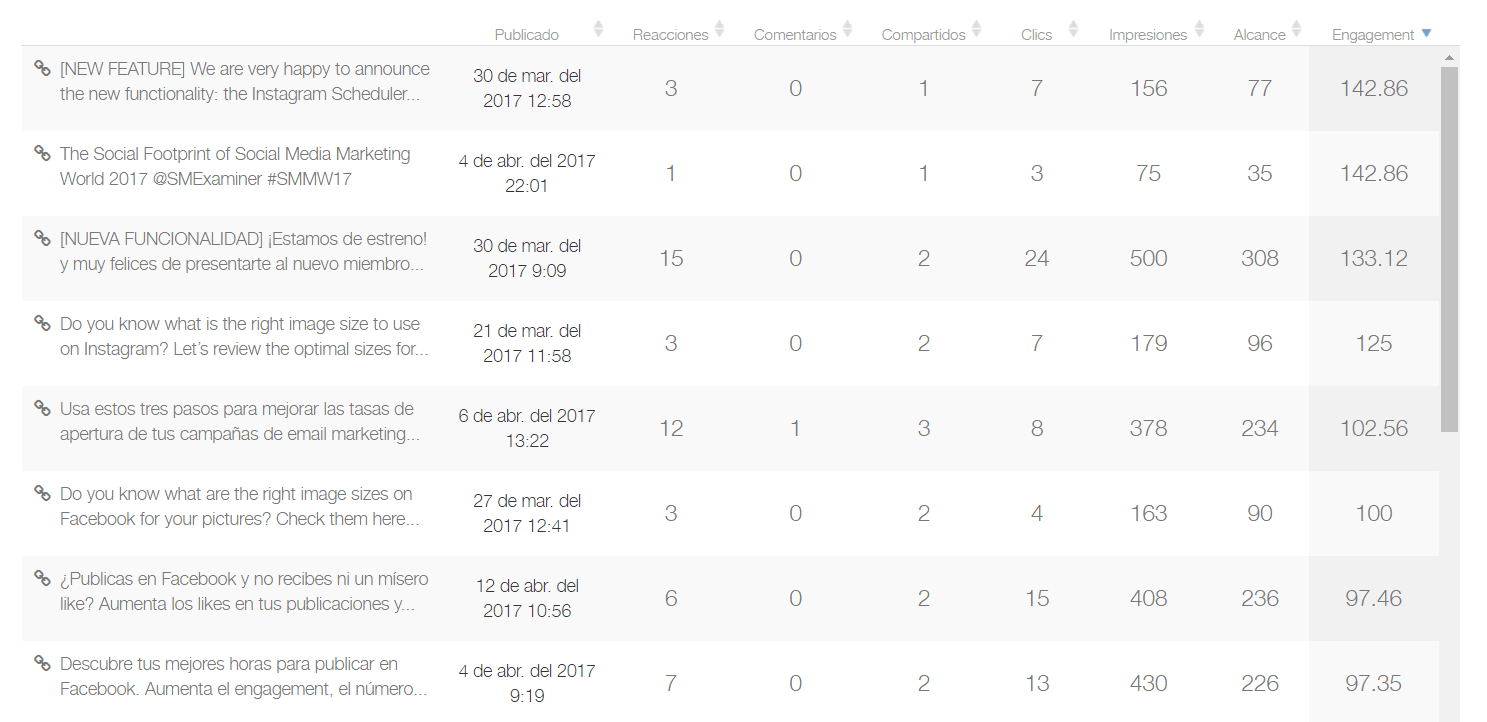Click link icon of NUEVA FUNCIONALIDAD post
Screen dimensions: 1487x722
point(42,238)
